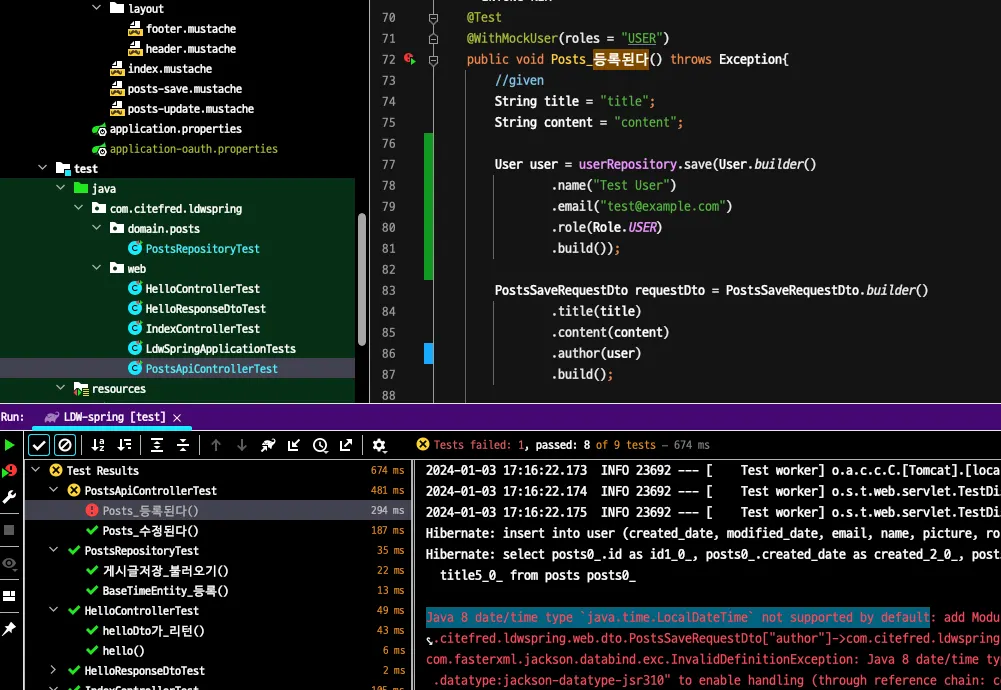
Task: Close the LDW-spring [test] tab
Action: (177, 417)
